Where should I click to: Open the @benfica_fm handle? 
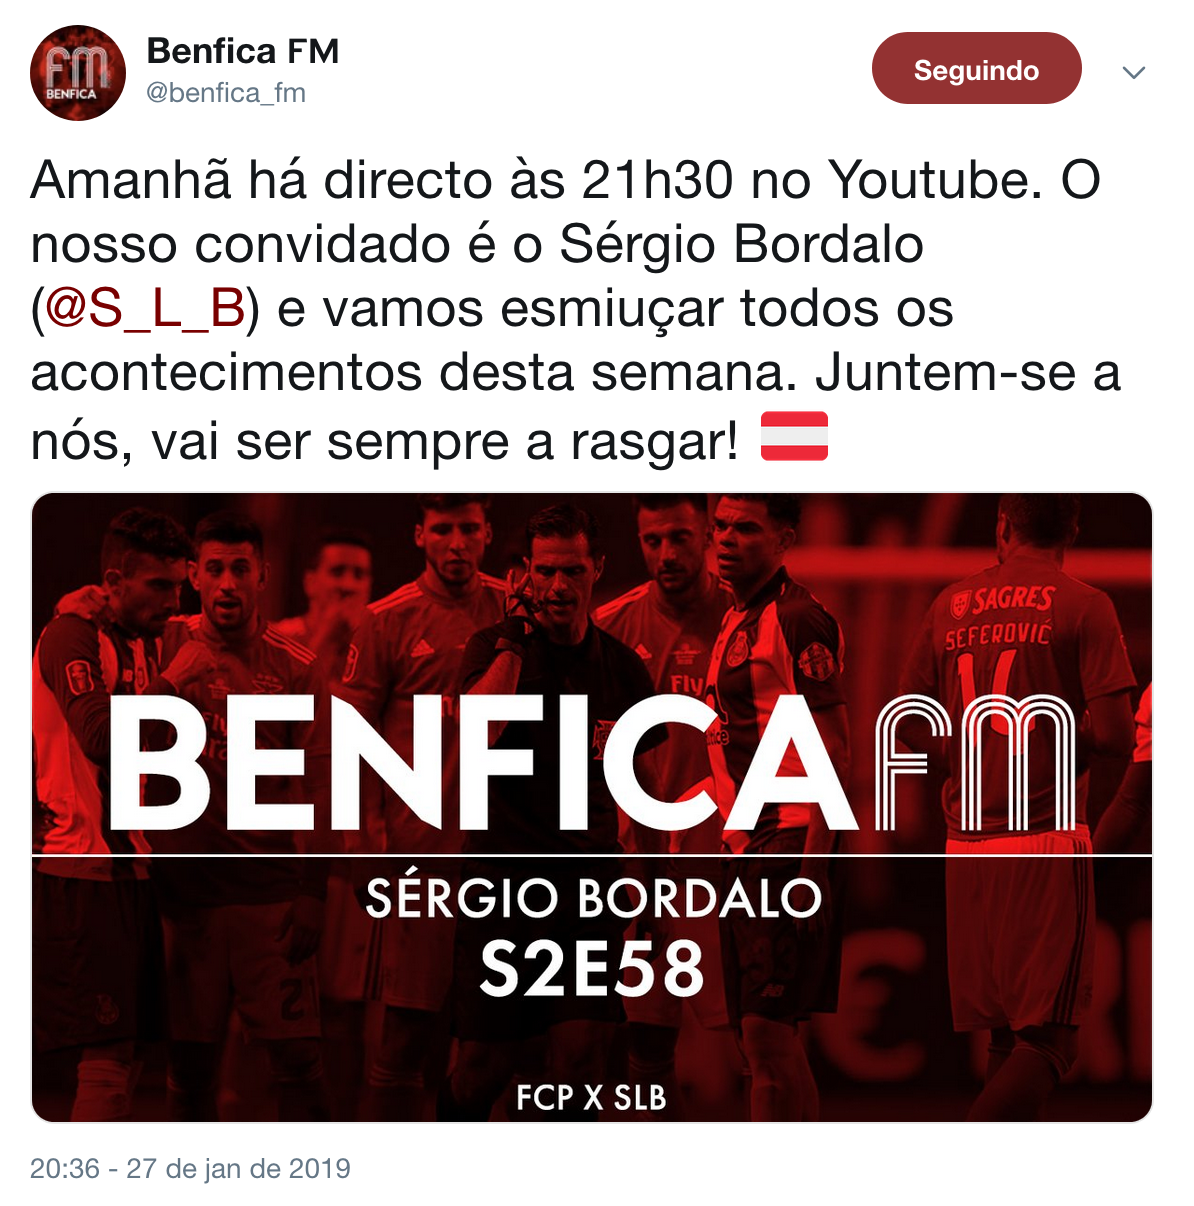(x=226, y=93)
